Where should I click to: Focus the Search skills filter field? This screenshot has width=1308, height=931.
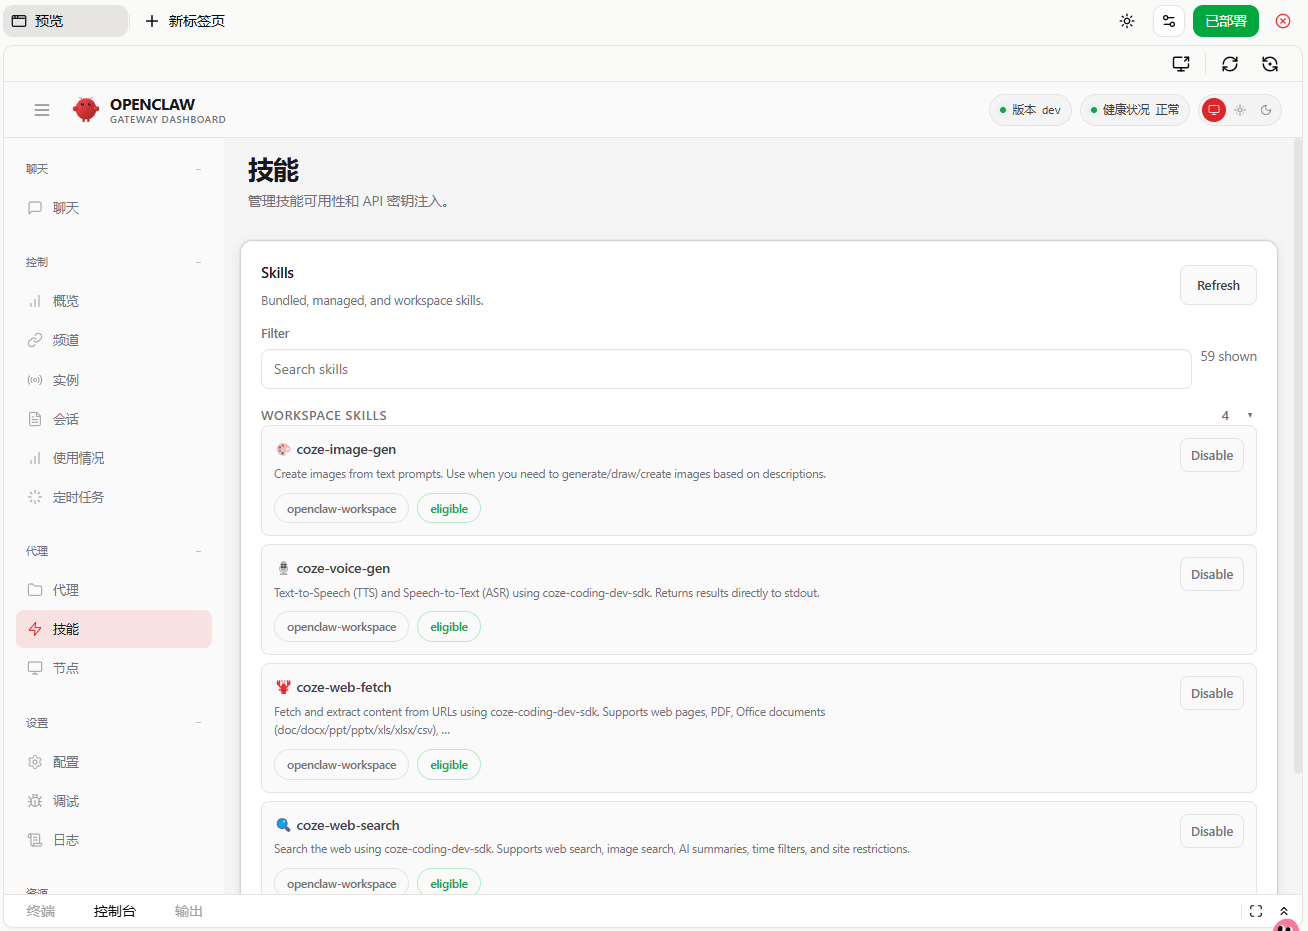click(x=726, y=369)
